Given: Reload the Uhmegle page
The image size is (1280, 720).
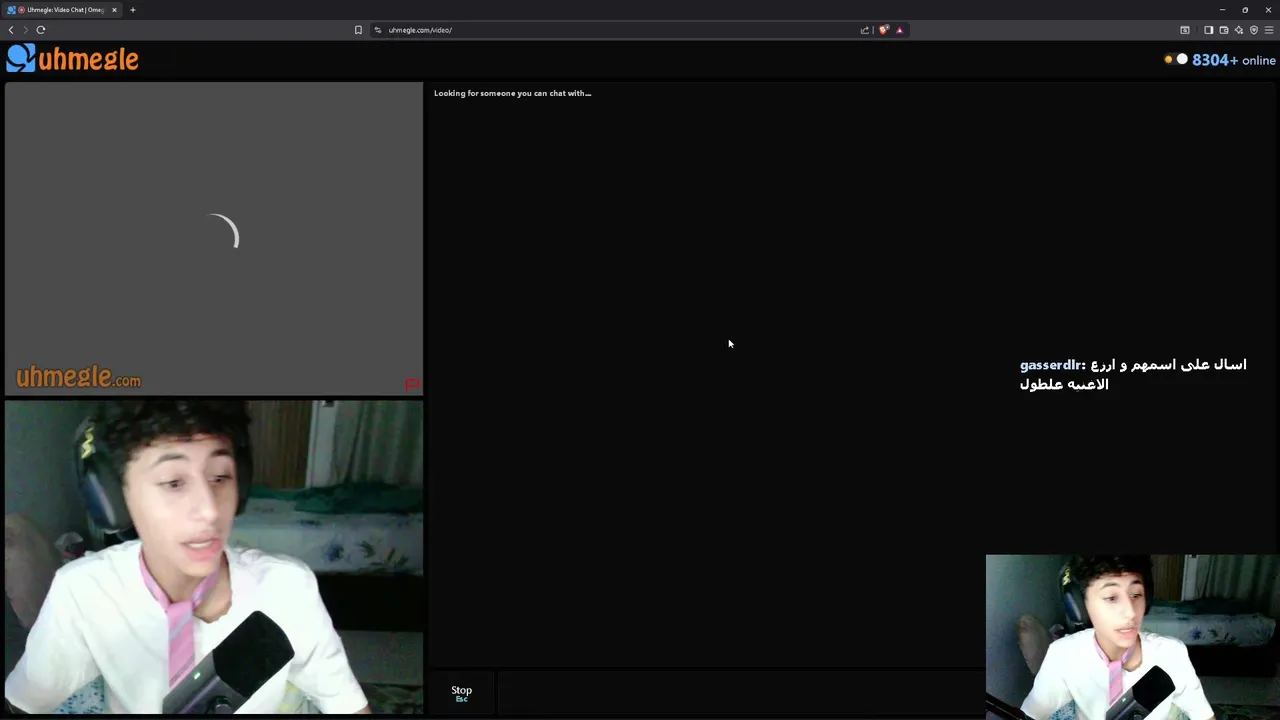Looking at the screenshot, I should click(x=41, y=30).
